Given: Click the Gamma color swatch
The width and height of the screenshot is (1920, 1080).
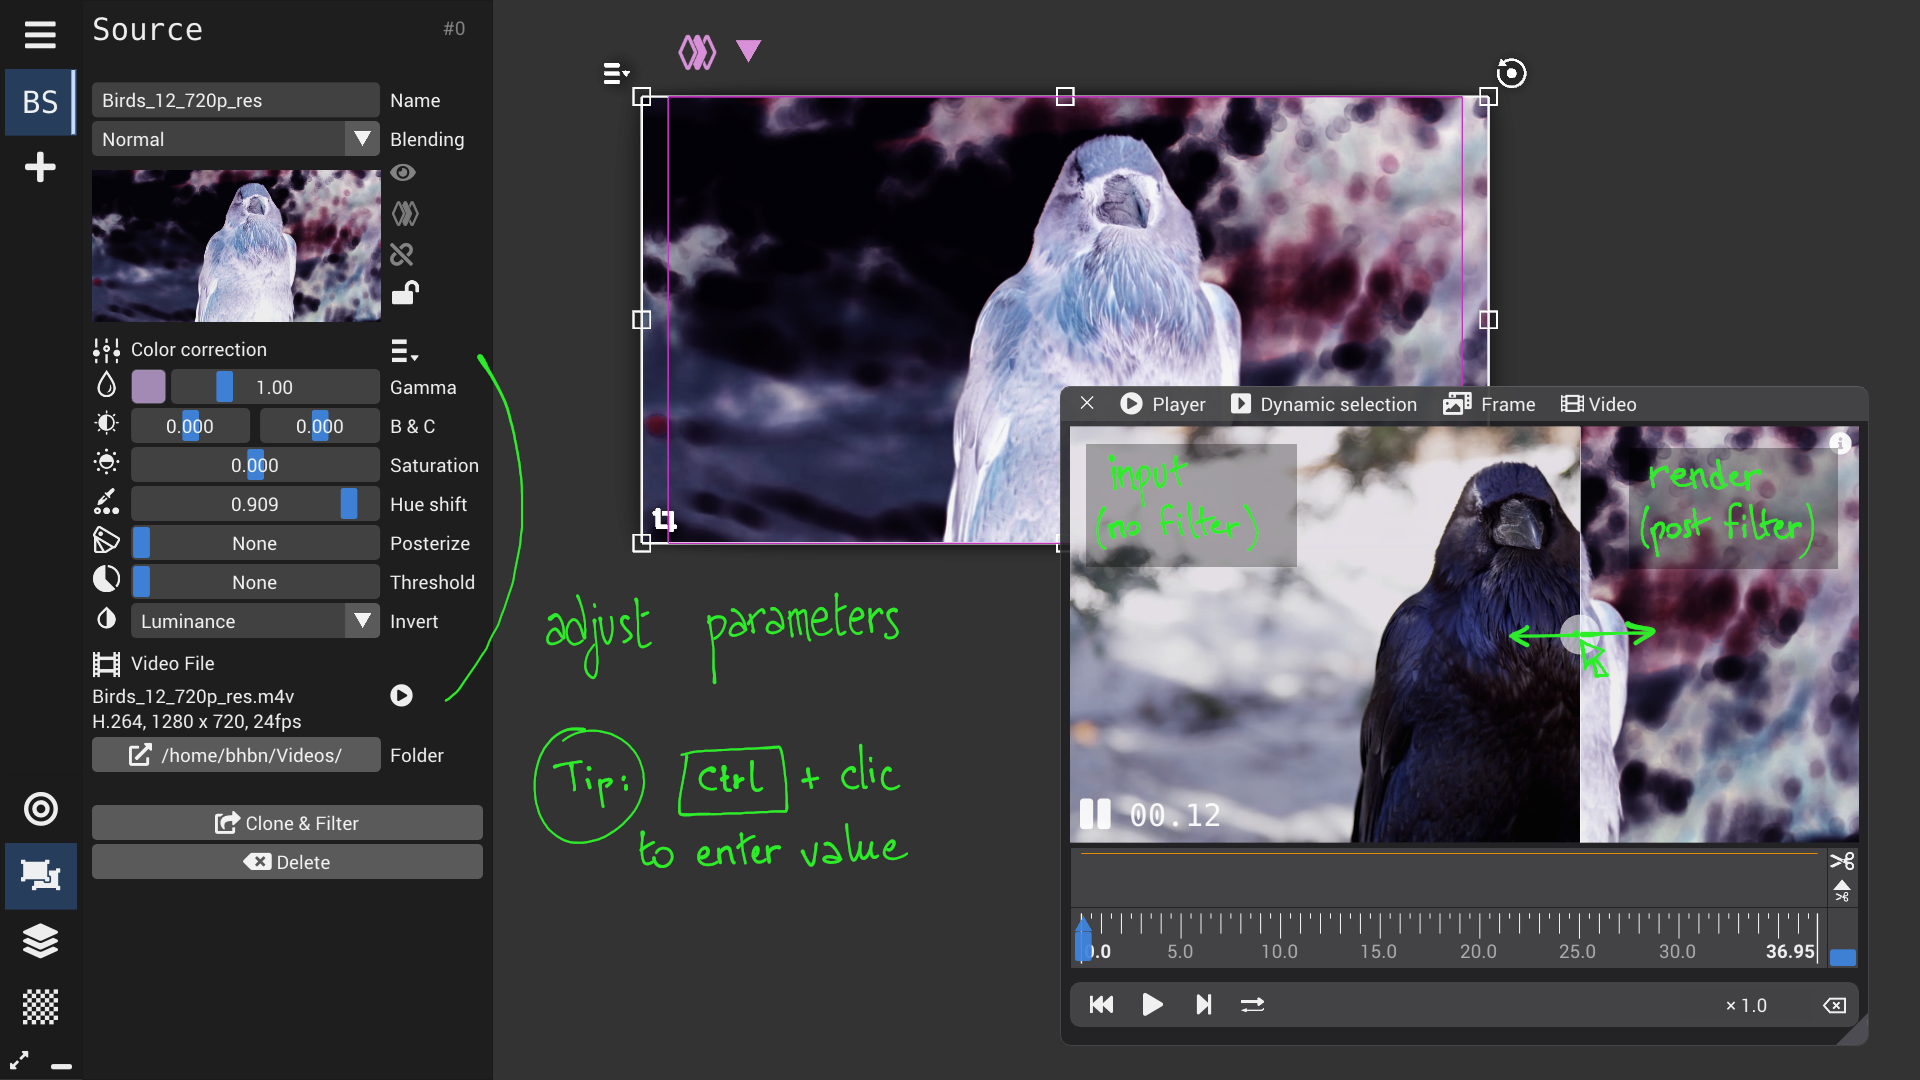Looking at the screenshot, I should tap(148, 387).
